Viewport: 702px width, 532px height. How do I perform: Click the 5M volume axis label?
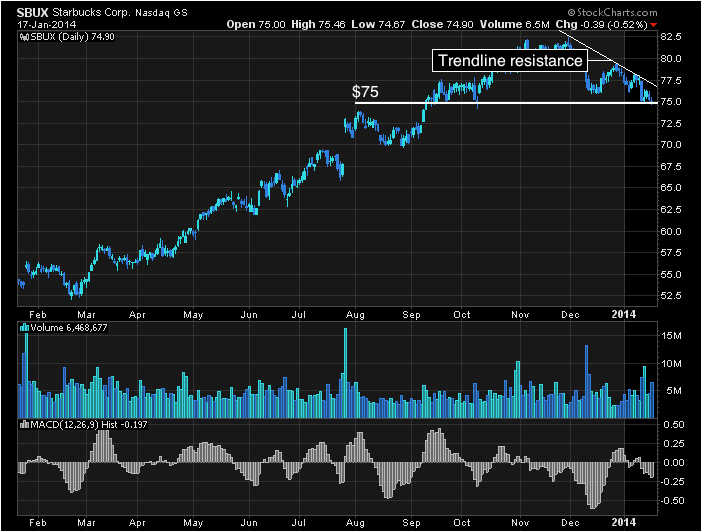point(674,391)
